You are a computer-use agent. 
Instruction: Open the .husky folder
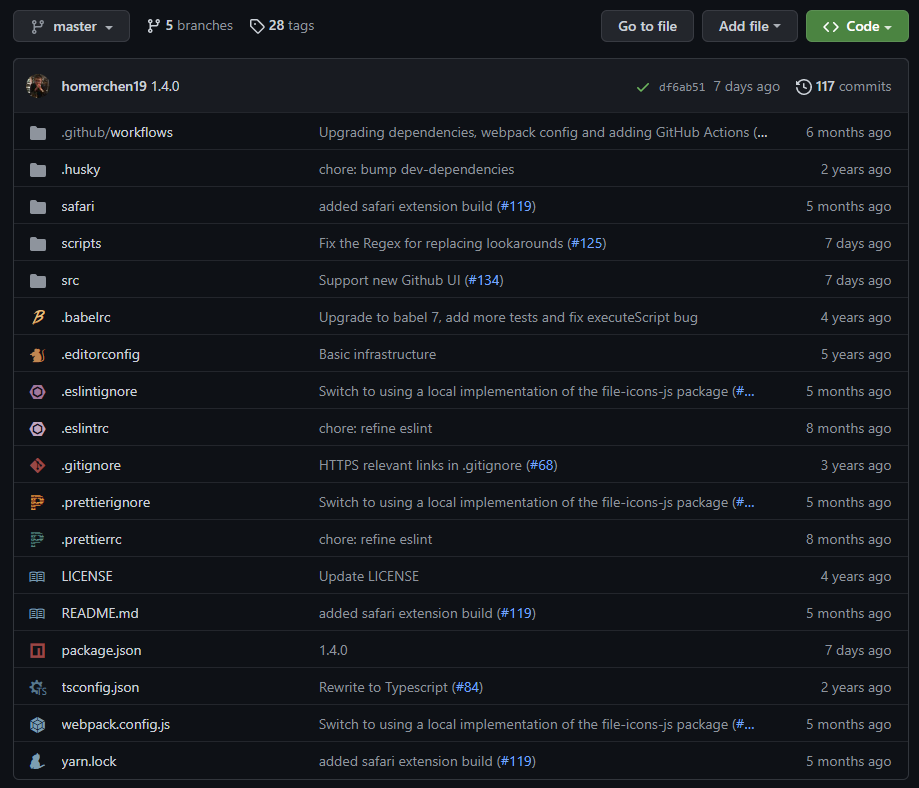point(81,169)
